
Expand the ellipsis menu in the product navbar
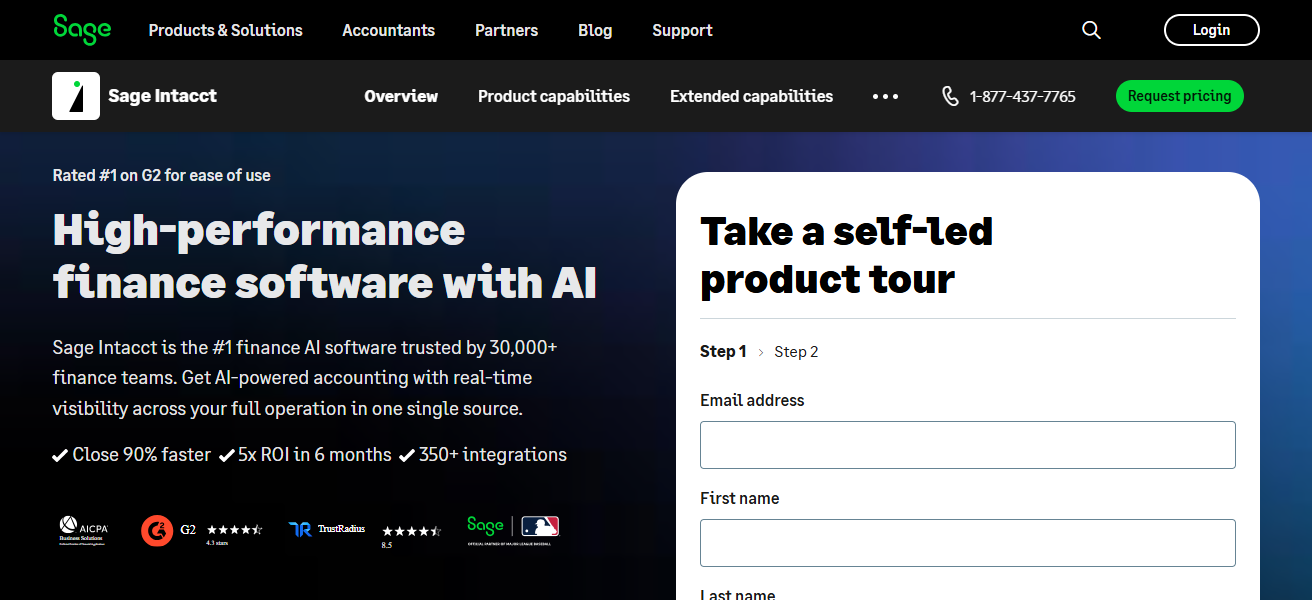point(885,96)
